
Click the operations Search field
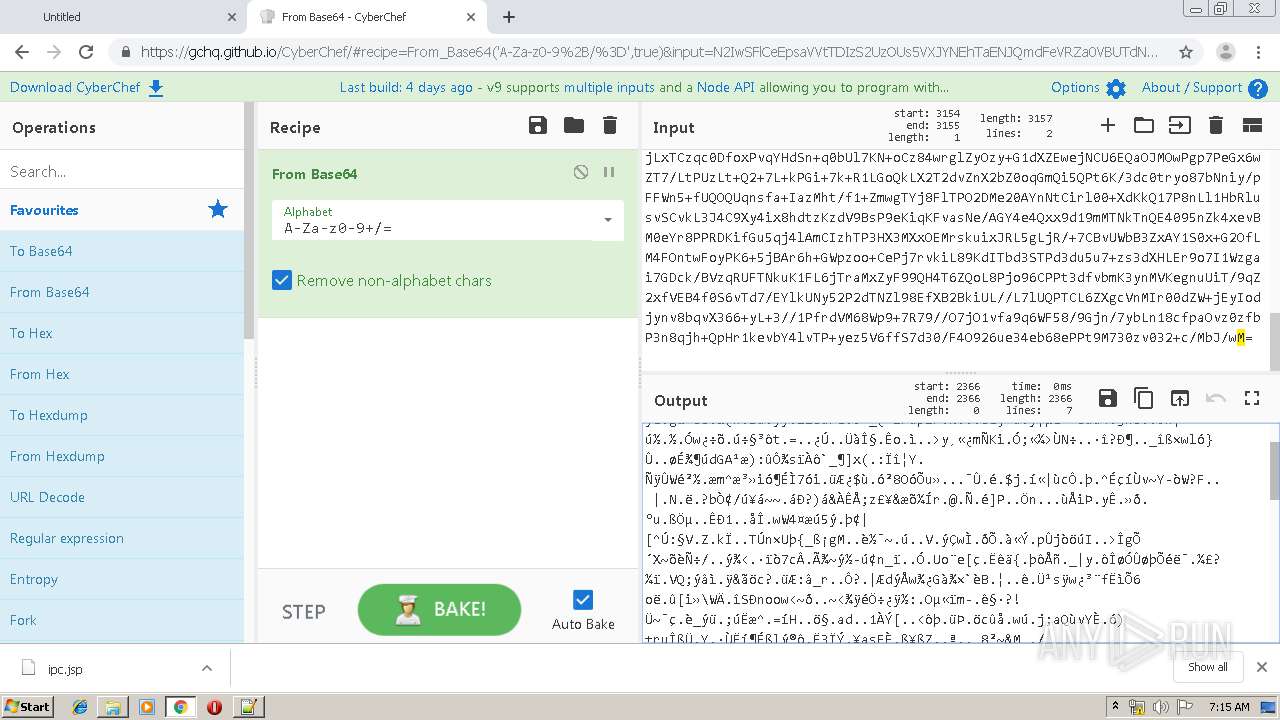point(121,171)
